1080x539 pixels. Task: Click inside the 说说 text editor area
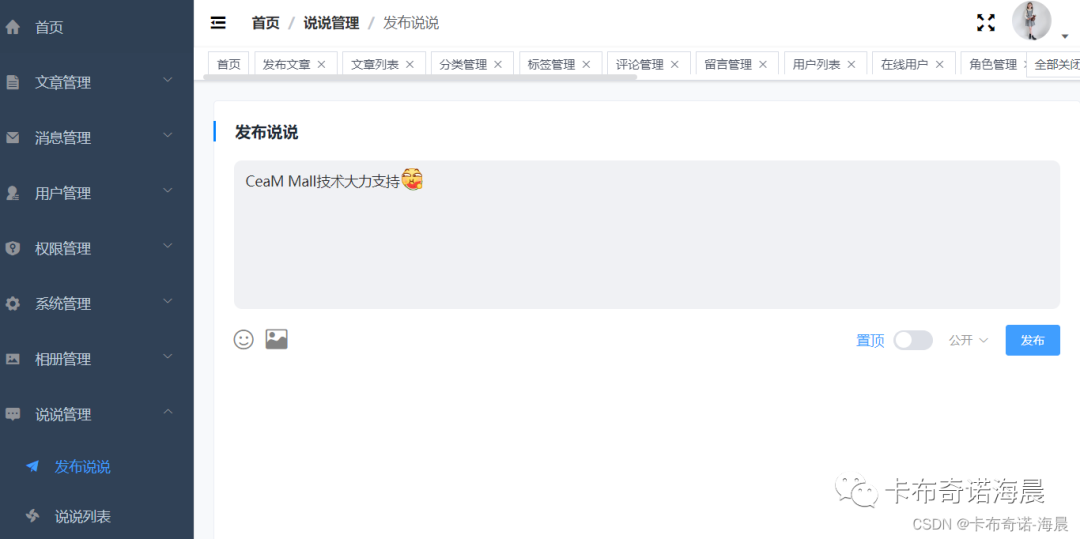tap(646, 235)
